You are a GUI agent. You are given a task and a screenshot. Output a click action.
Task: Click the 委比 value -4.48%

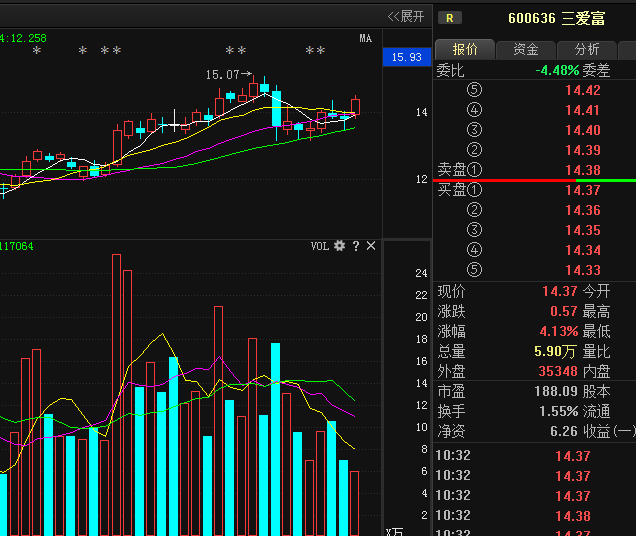click(x=557, y=70)
